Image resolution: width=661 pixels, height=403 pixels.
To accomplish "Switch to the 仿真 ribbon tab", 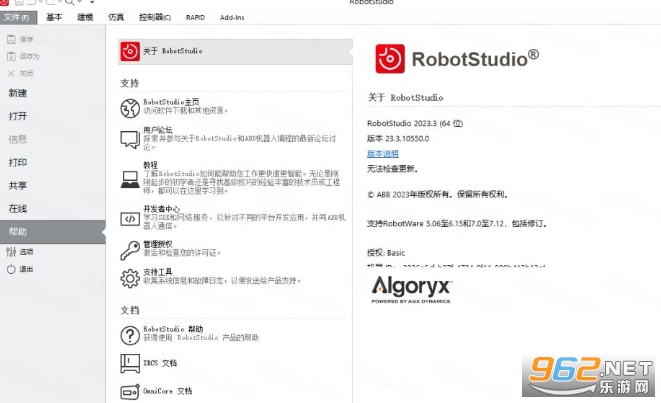I will [x=116, y=17].
